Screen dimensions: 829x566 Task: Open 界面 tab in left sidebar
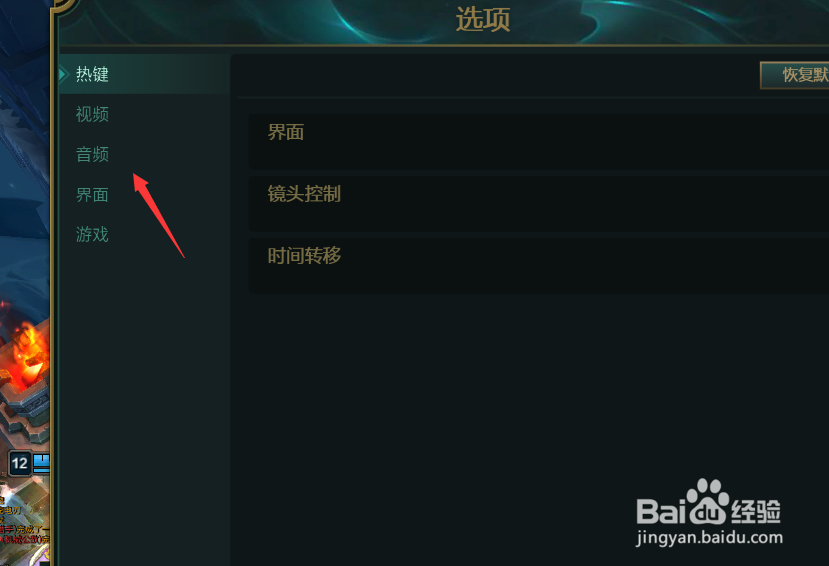[x=92, y=195]
